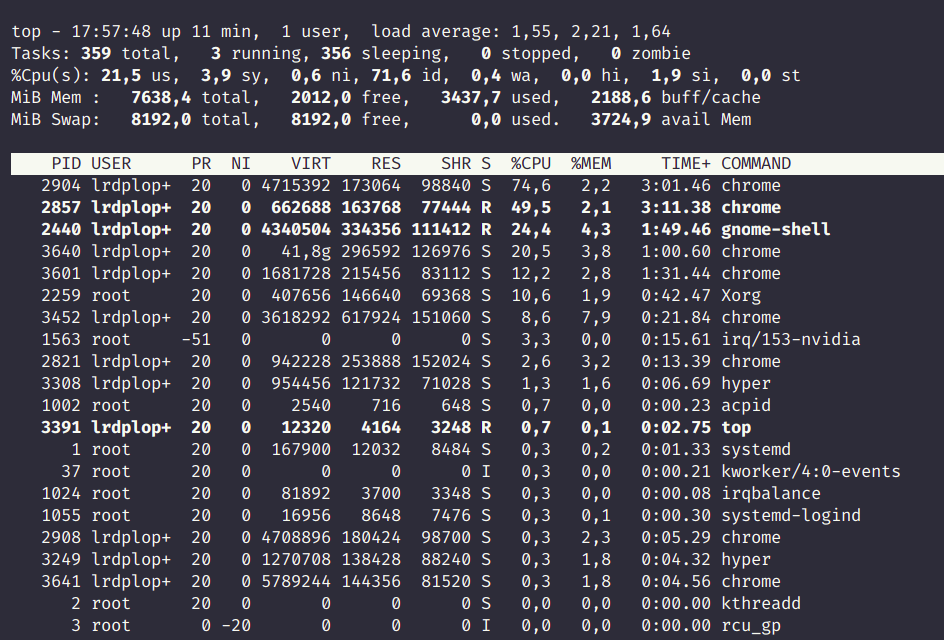Screen dimensions: 944x640
Task: Click PID 2904 in the process list
Action: [x=61, y=186]
